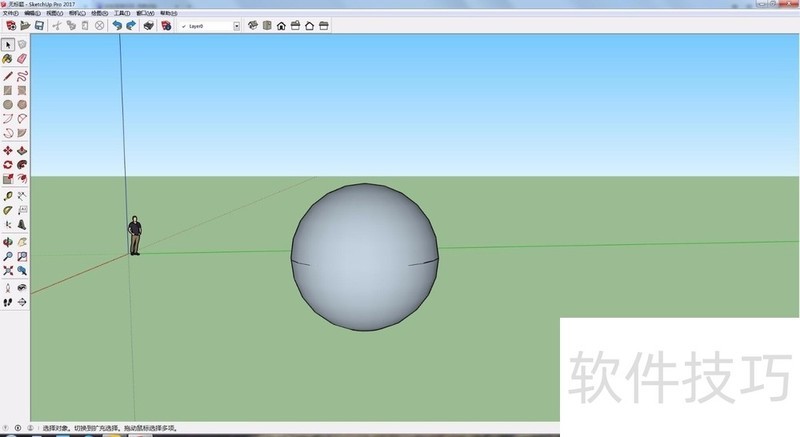
Task: Select the Freehand squiggle tool
Action: coord(22,76)
